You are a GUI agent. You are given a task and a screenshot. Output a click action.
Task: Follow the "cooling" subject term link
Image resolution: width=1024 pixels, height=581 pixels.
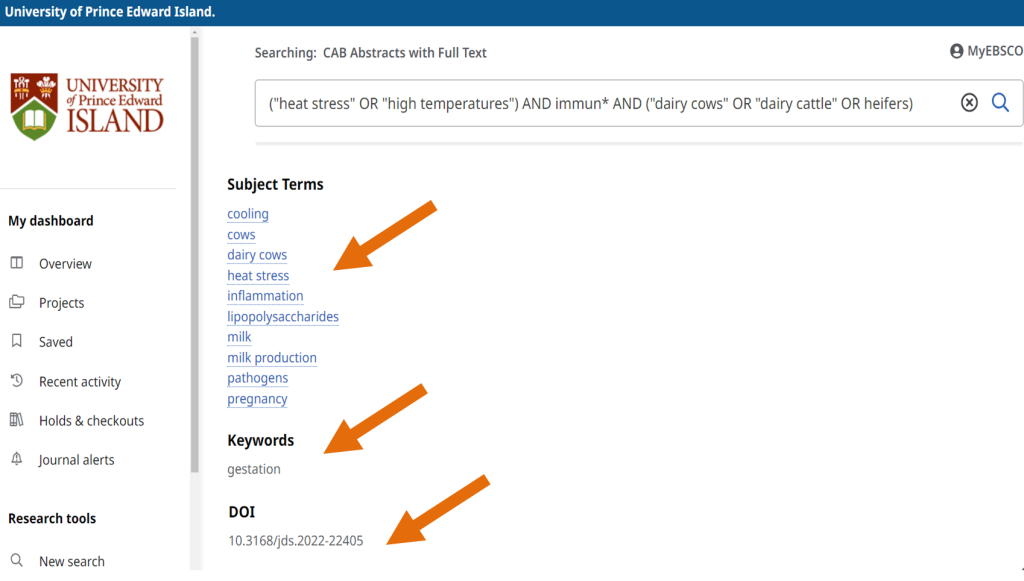pos(248,214)
